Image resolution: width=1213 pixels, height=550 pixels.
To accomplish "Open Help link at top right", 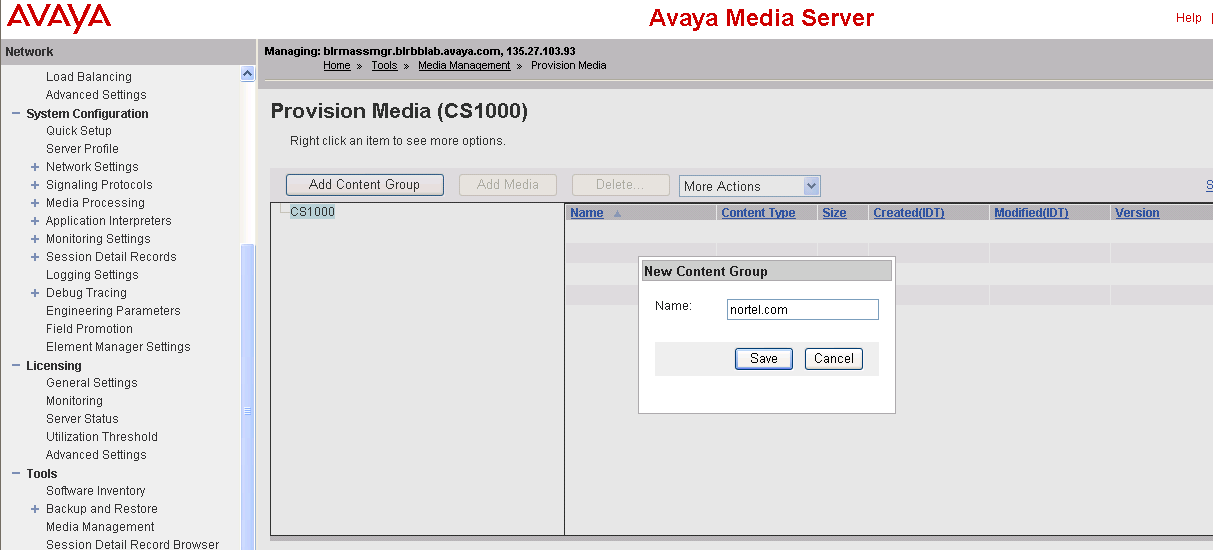I will pos(1189,18).
